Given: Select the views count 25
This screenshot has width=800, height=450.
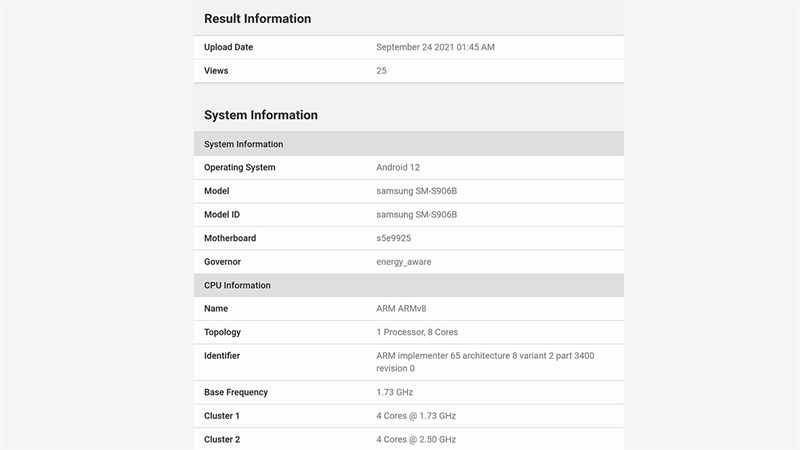Looking at the screenshot, I should coord(381,71).
